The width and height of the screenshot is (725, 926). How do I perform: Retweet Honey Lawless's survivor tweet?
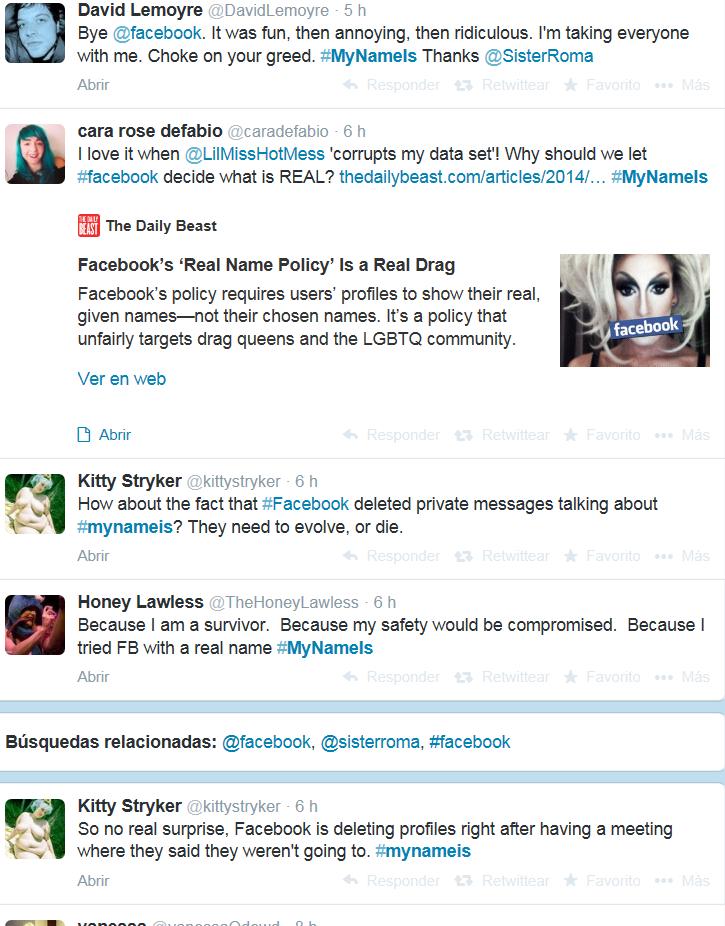pyautogui.click(x=502, y=677)
